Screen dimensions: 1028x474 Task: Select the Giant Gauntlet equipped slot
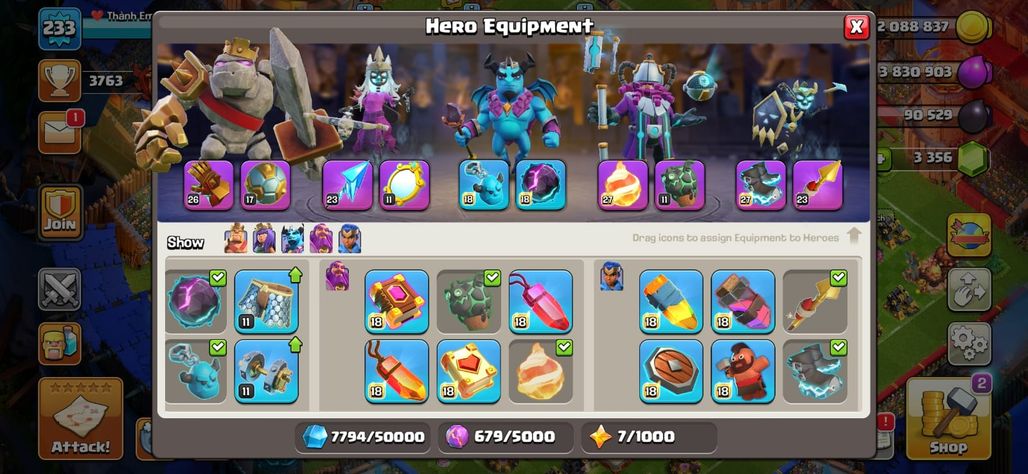(208, 185)
